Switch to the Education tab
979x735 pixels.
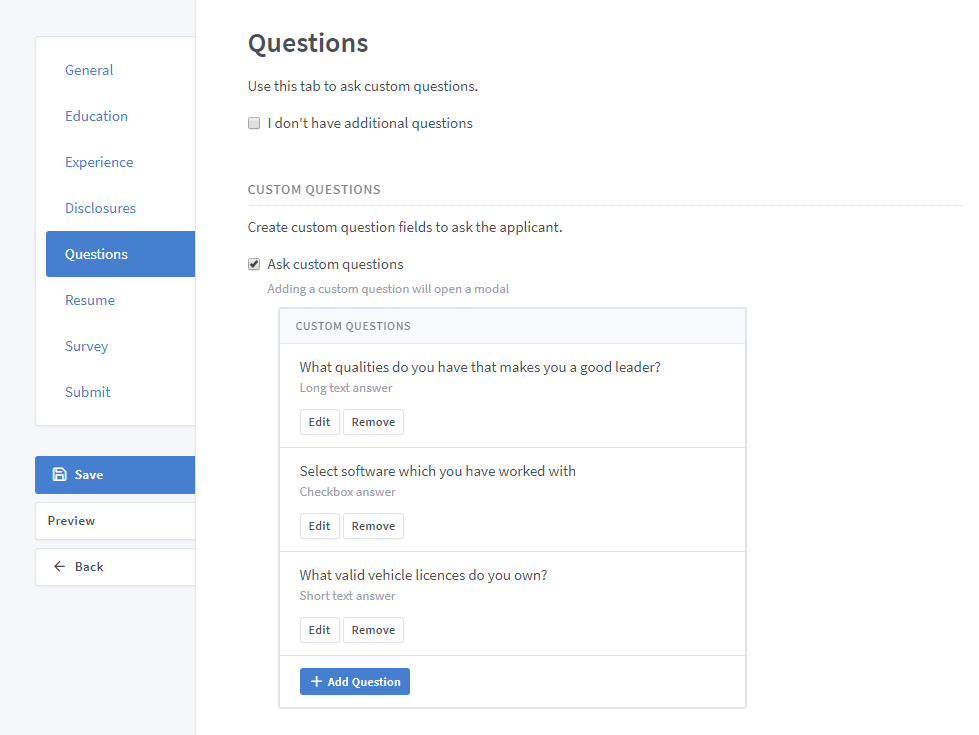point(96,116)
